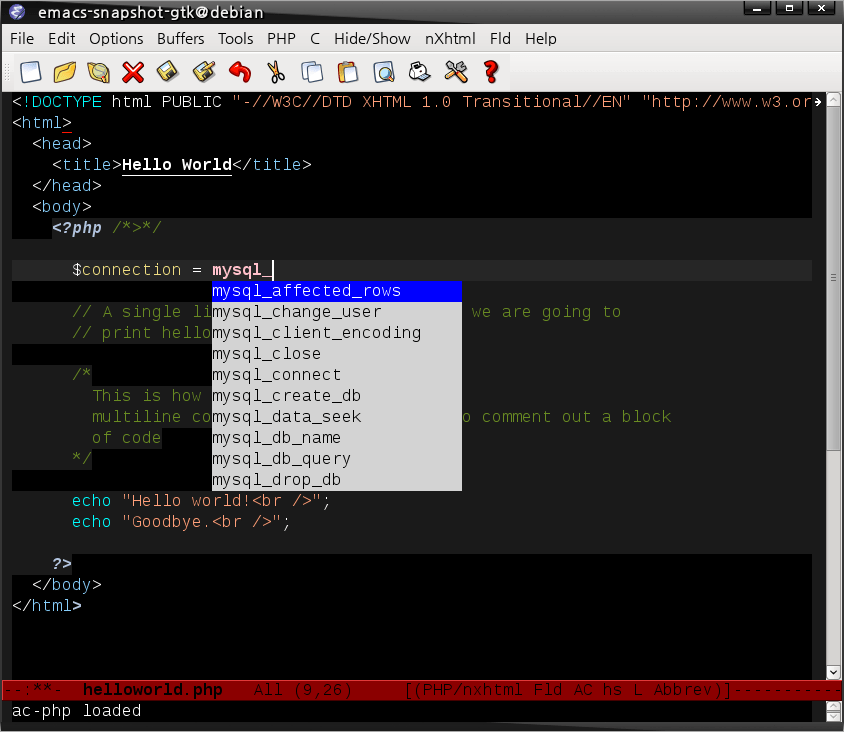This screenshot has width=844, height=732.
Task: Create a new file with the blank page icon
Action: pos(31,72)
